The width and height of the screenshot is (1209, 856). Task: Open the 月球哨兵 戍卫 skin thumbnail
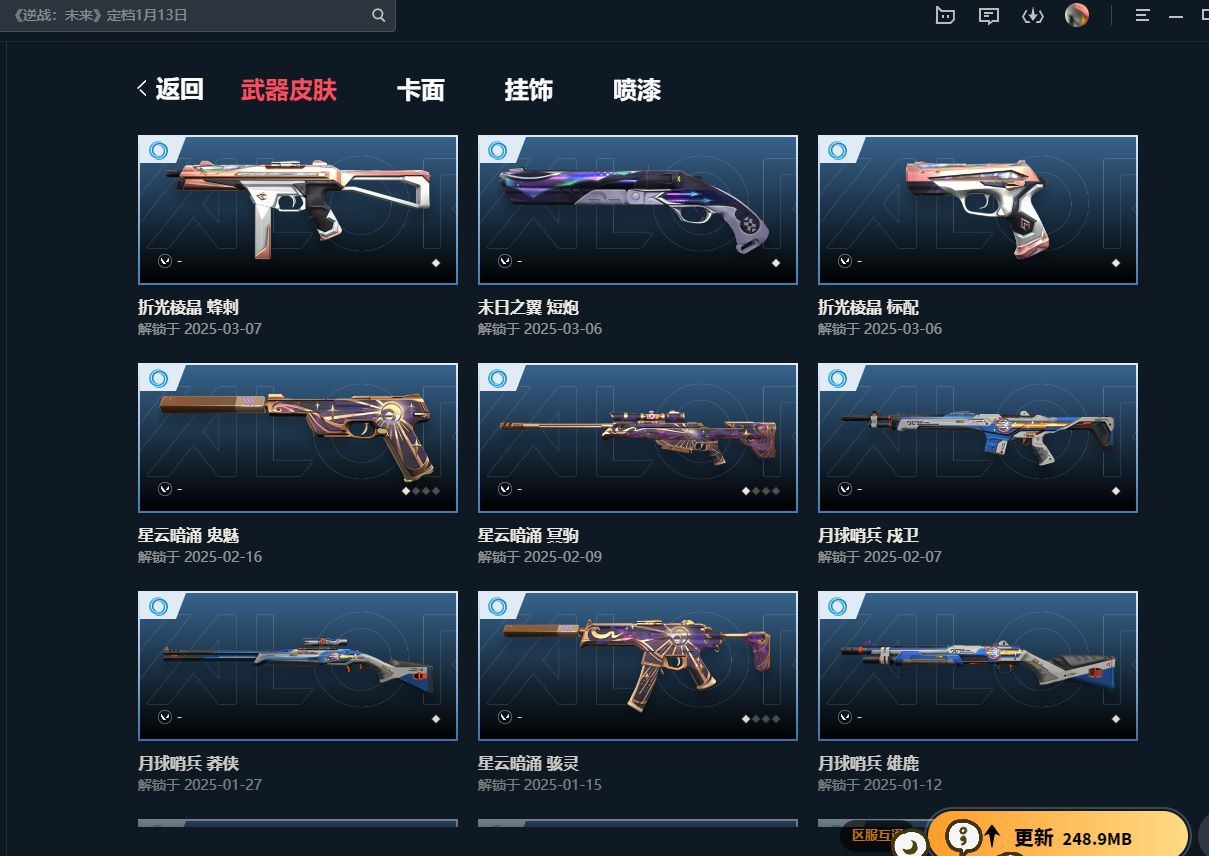coord(978,438)
